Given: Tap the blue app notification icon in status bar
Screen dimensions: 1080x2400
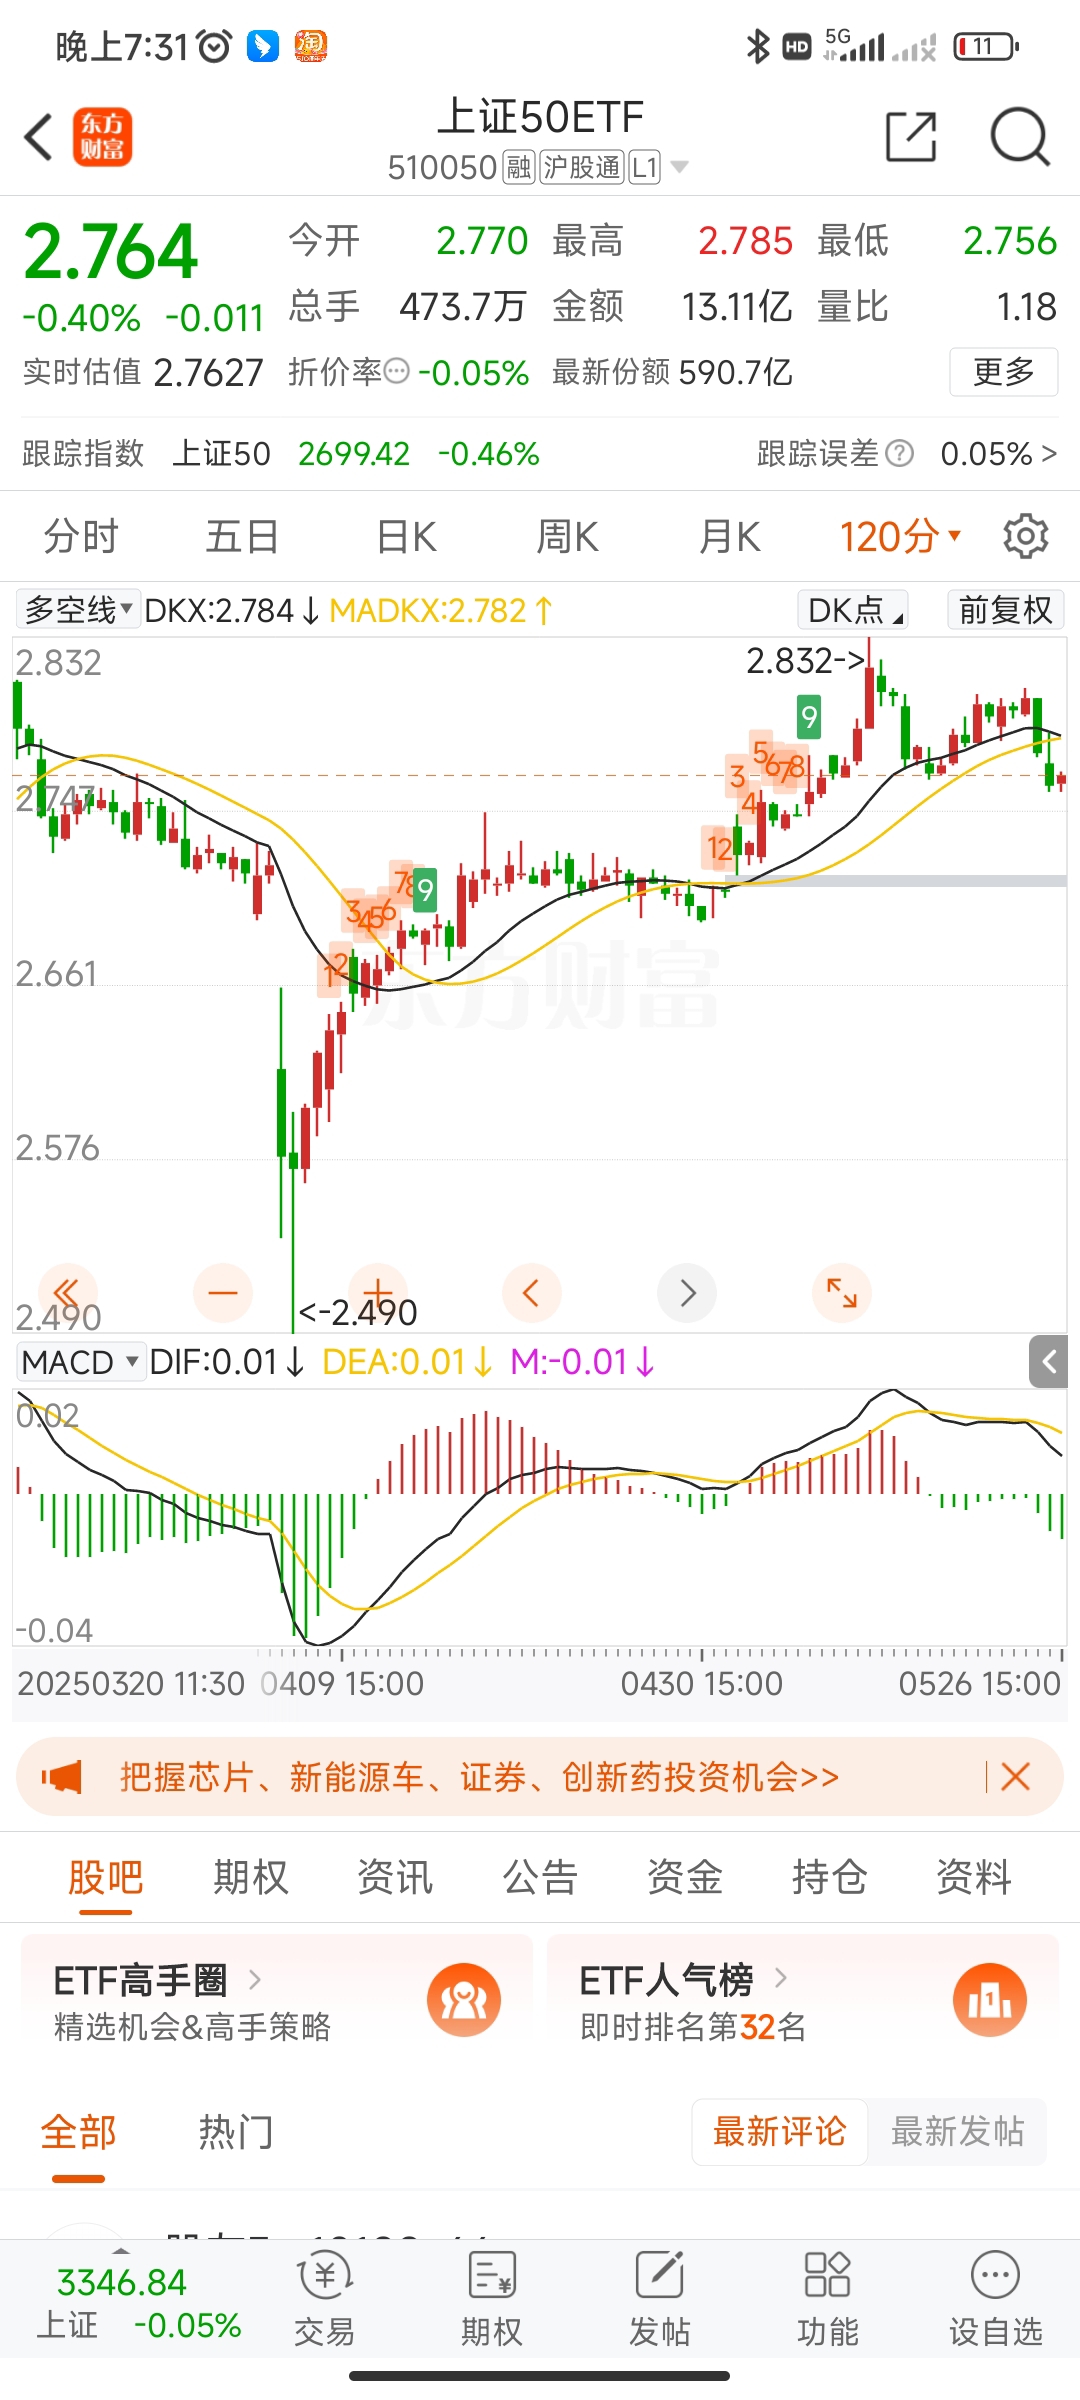Looking at the screenshot, I should coord(263,46).
